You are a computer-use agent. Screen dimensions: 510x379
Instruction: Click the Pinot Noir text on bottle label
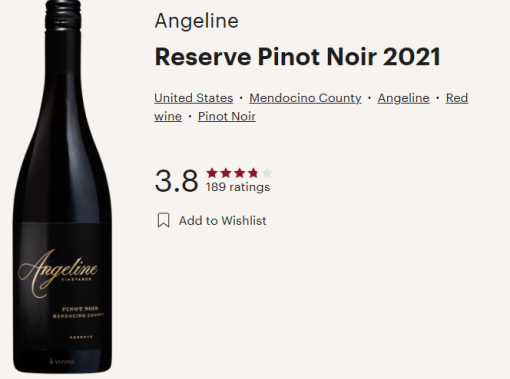point(80,309)
